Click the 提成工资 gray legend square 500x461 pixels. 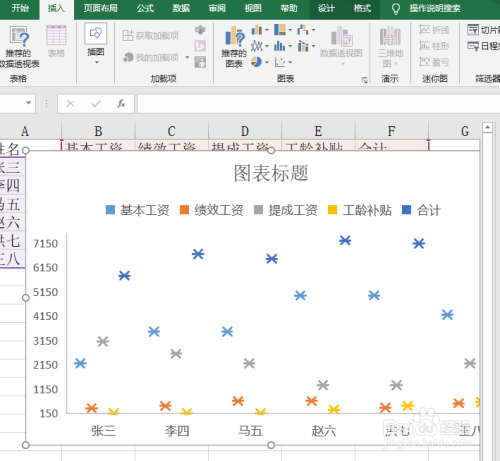[x=258, y=210]
